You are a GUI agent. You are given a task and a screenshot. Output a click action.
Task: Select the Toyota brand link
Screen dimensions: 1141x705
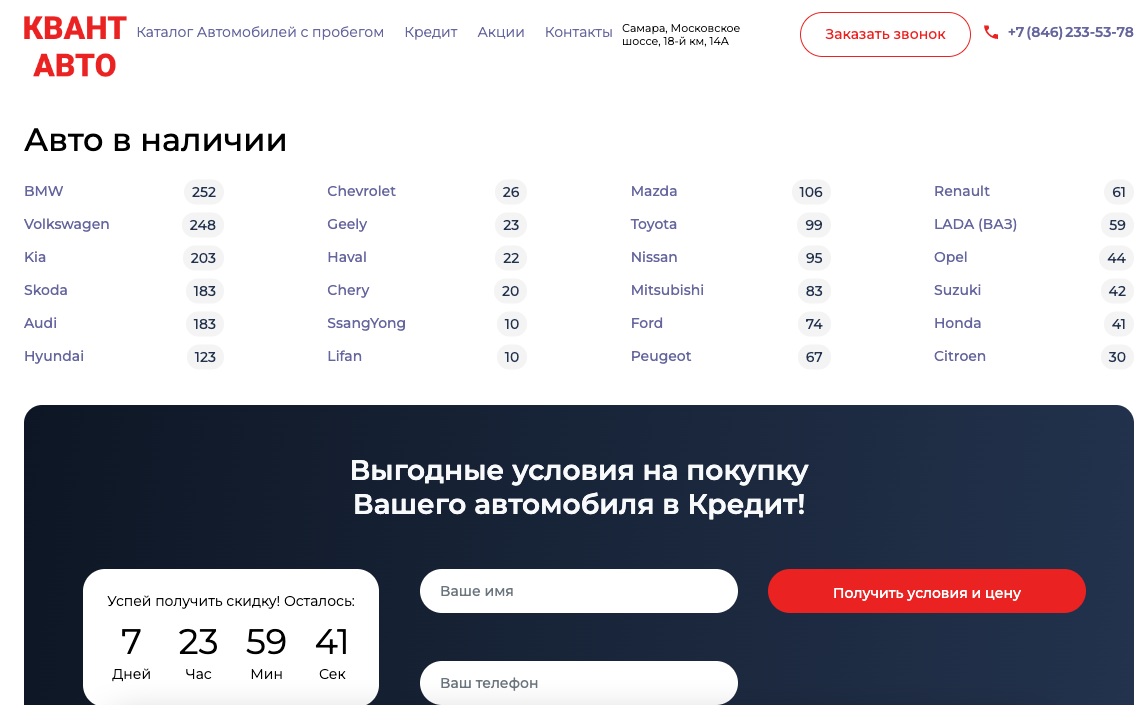pyautogui.click(x=653, y=224)
